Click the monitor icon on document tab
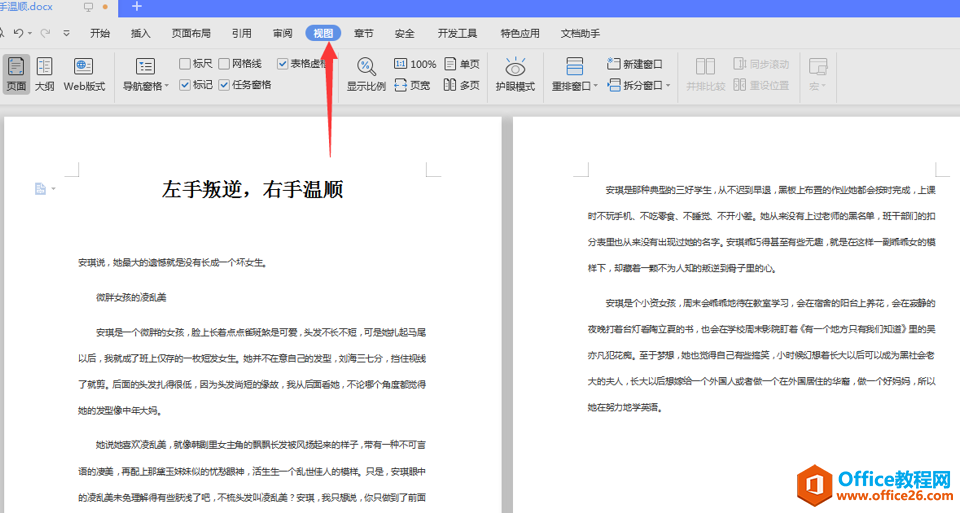This screenshot has height=513, width=960. tap(88, 7)
